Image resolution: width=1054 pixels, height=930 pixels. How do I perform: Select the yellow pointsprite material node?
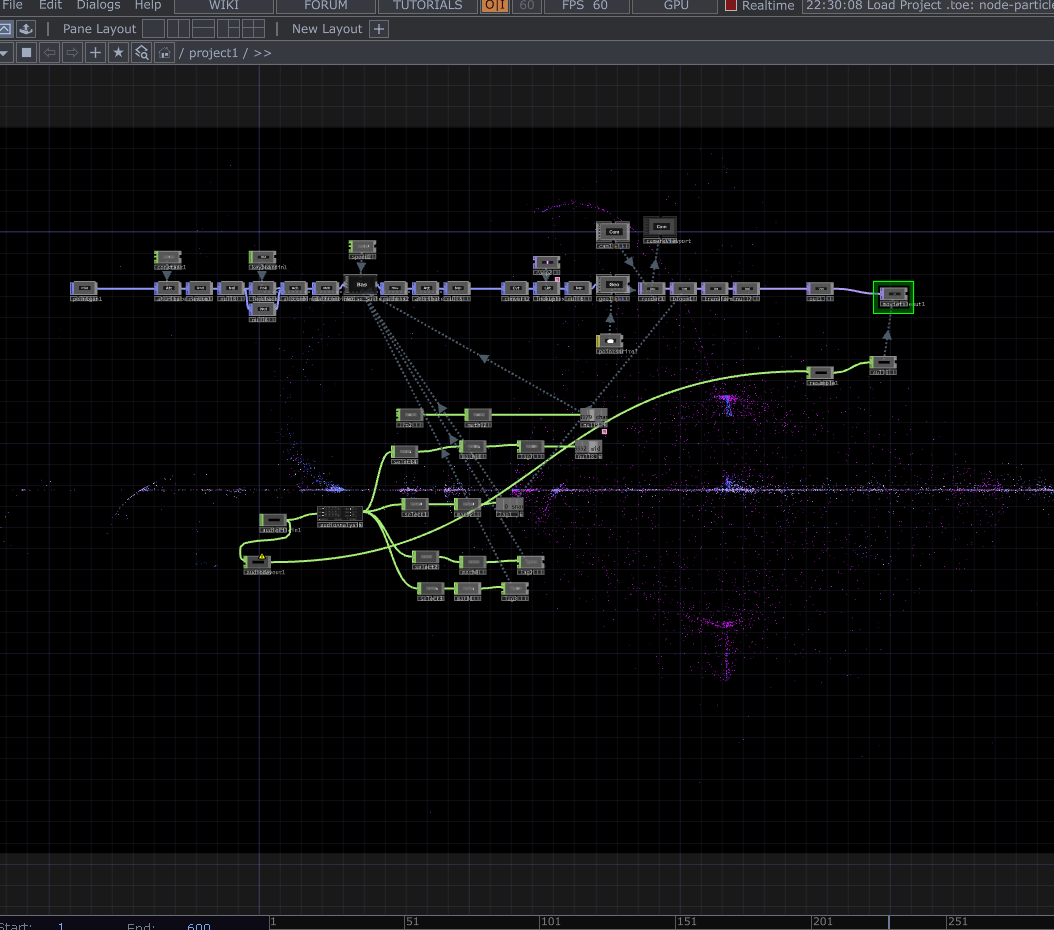[x=610, y=341]
